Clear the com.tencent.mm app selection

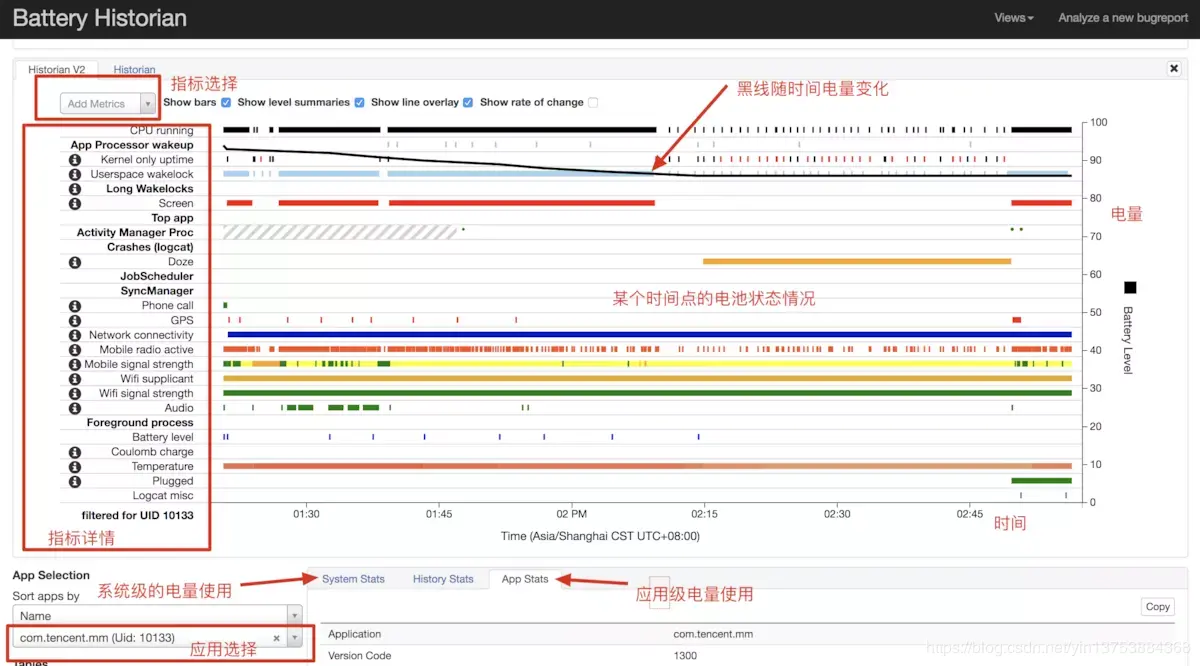coord(277,638)
